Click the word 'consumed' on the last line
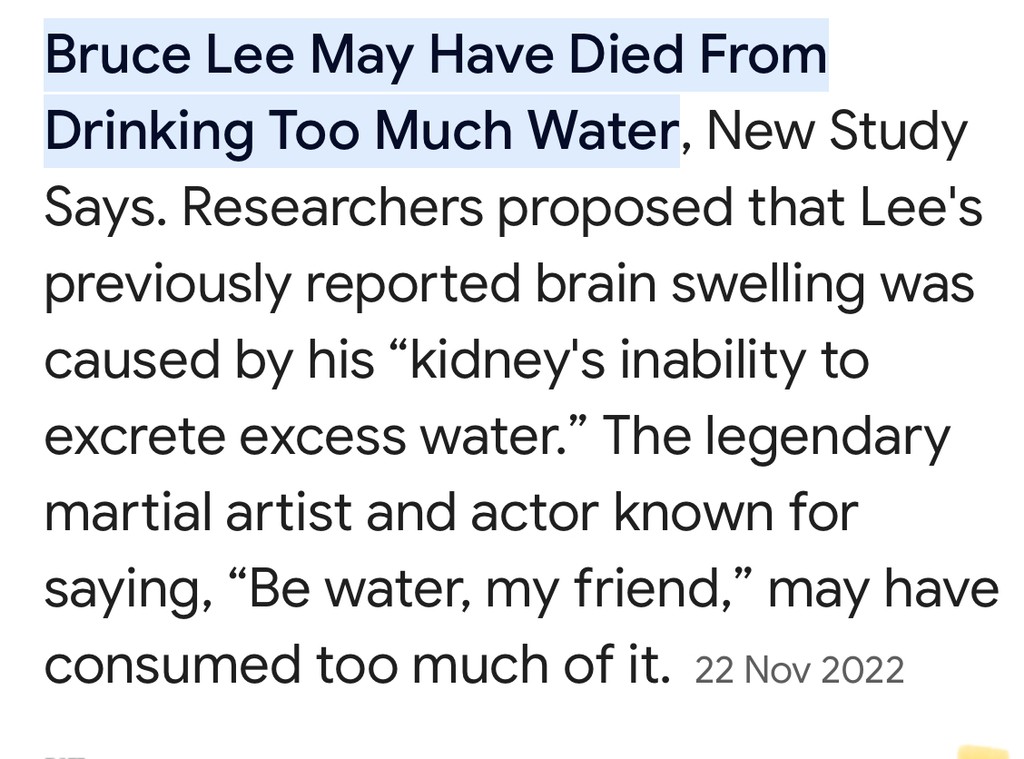This screenshot has width=1024, height=759. point(172,665)
